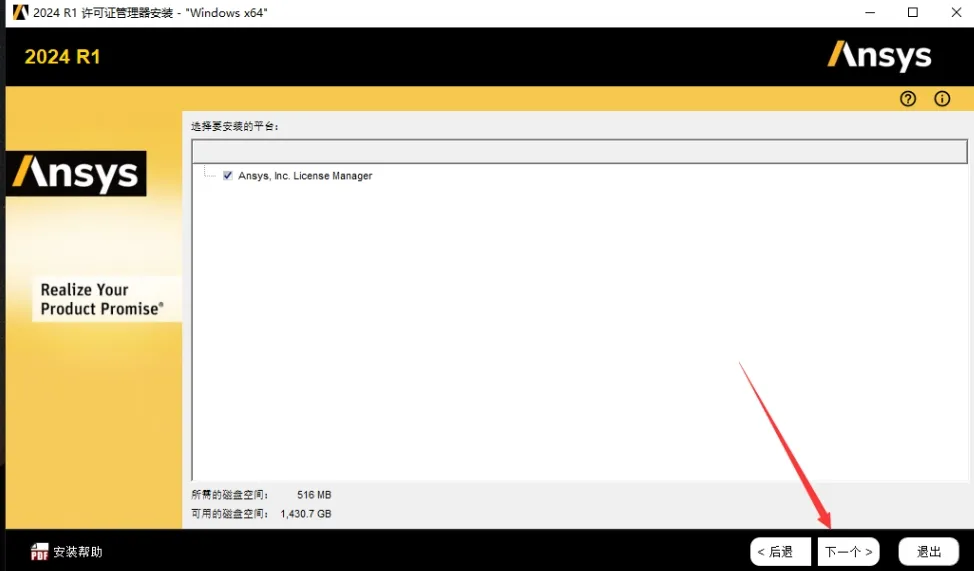Click the 2024 R1 banner text
This screenshot has width=974, height=571.
tap(62, 57)
